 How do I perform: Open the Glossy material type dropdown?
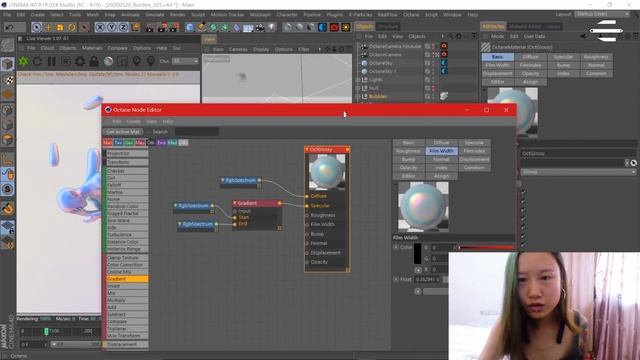tap(578, 172)
